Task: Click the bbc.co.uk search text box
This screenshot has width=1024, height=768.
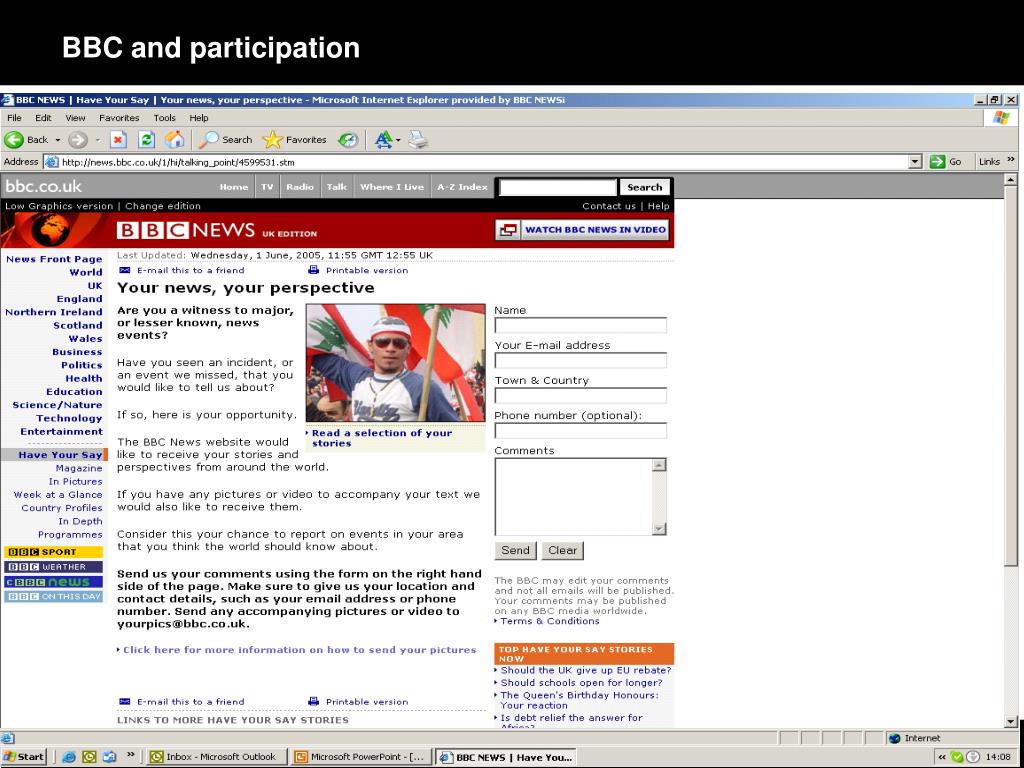Action: coord(558,187)
